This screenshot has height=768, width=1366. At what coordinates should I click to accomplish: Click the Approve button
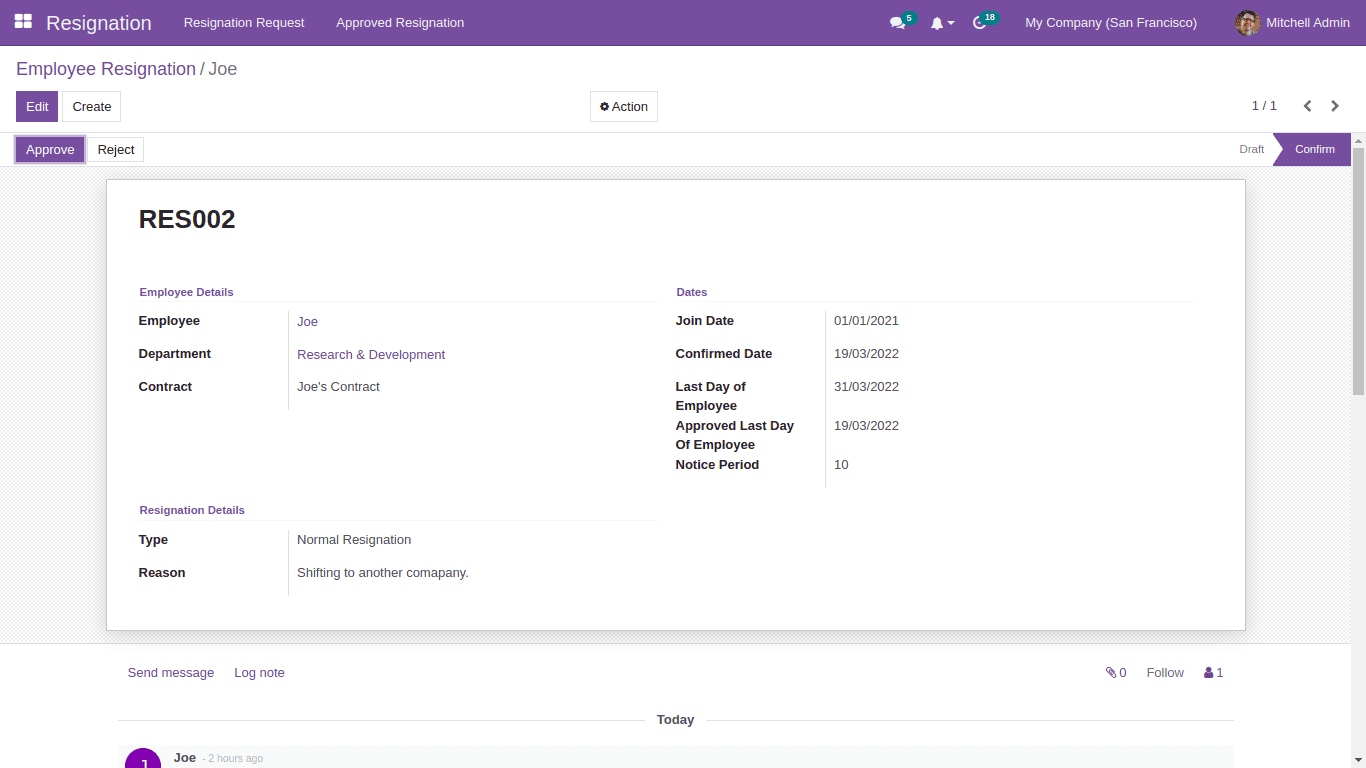(49, 149)
